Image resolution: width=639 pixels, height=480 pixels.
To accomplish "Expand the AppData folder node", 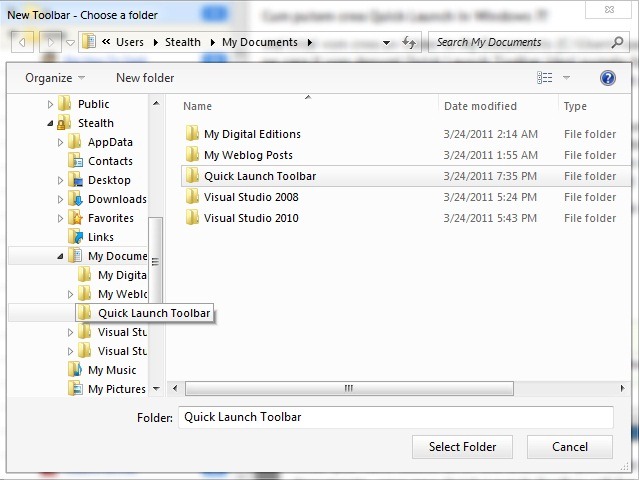I will [60, 142].
